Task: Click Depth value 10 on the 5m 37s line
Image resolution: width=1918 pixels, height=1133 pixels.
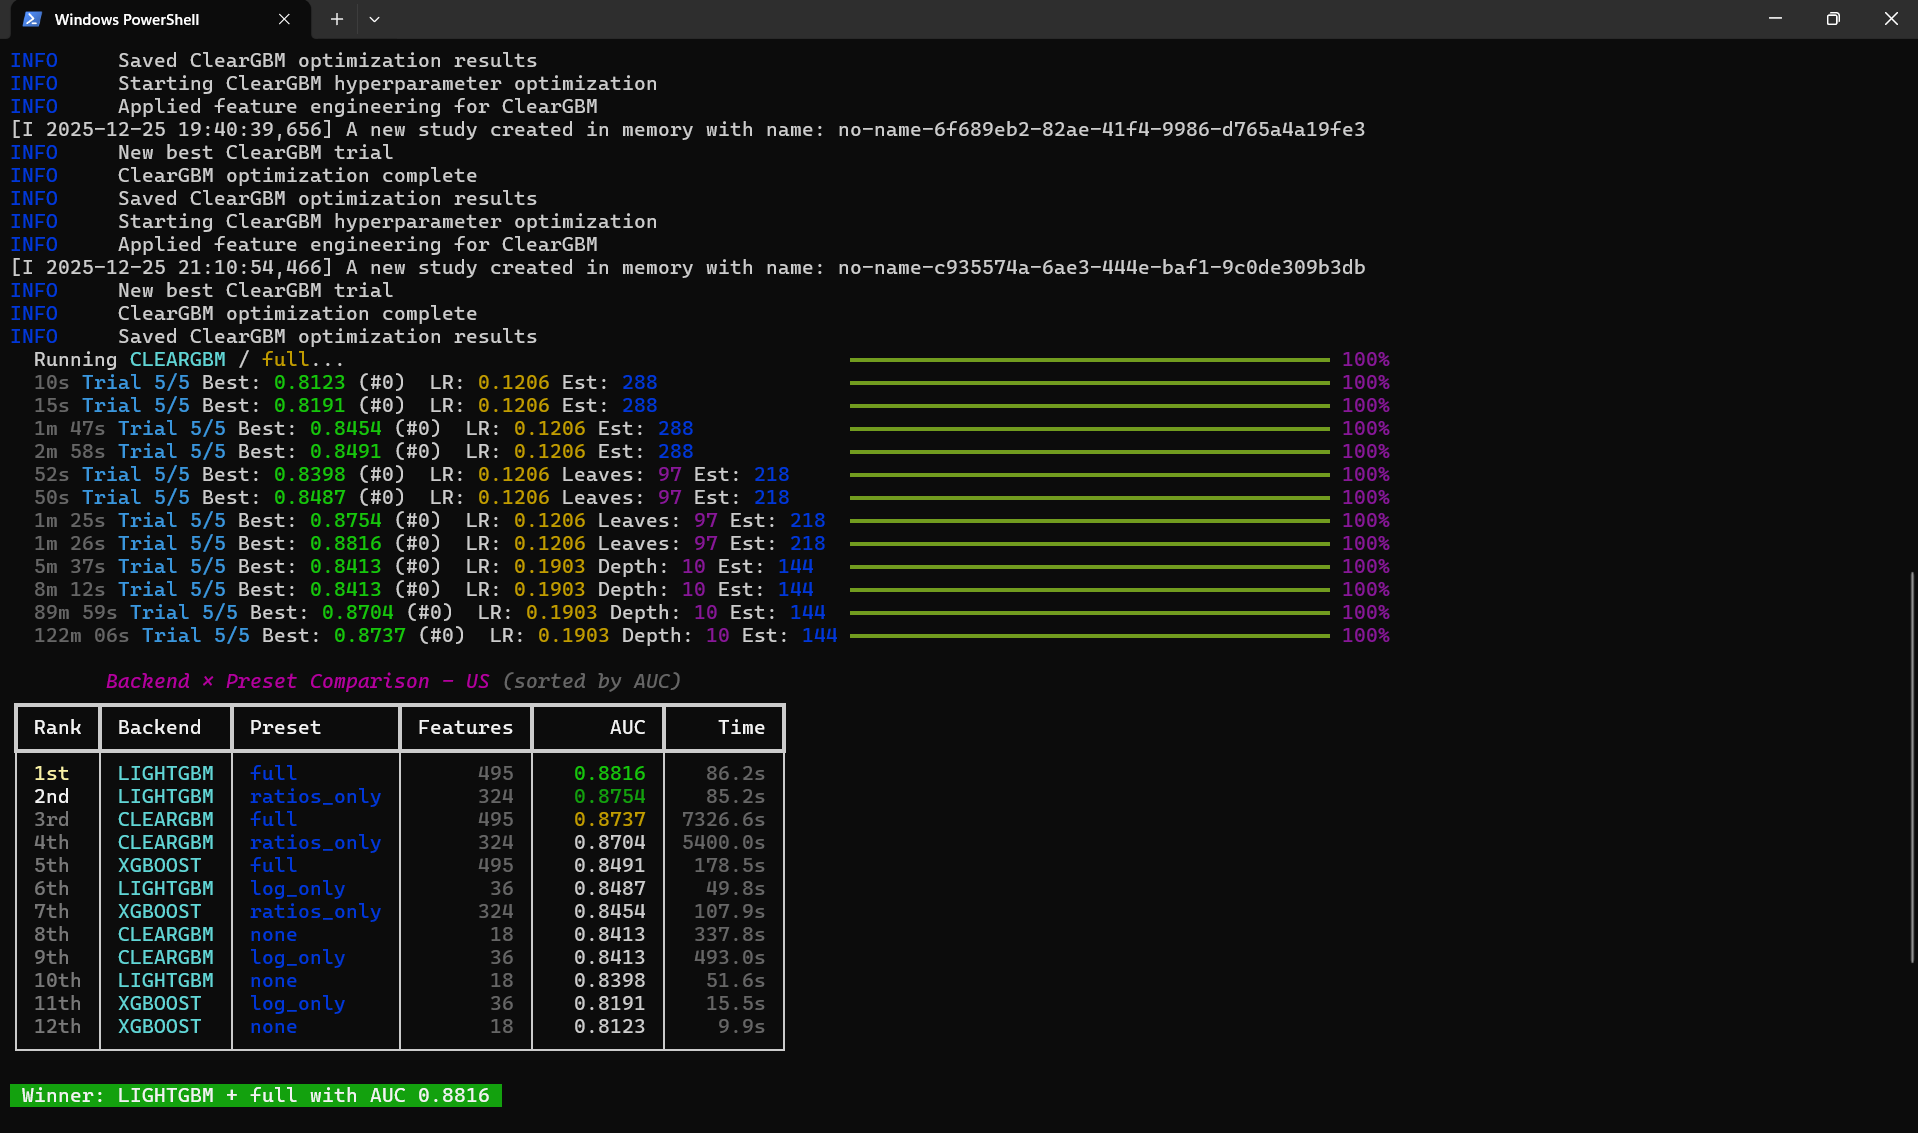Action: (693, 567)
